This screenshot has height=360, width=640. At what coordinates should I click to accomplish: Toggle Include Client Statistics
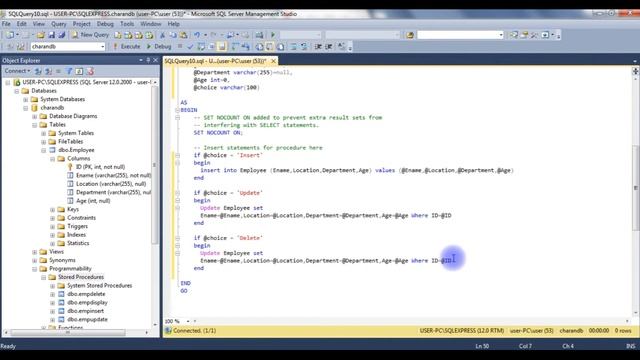tap(246, 47)
